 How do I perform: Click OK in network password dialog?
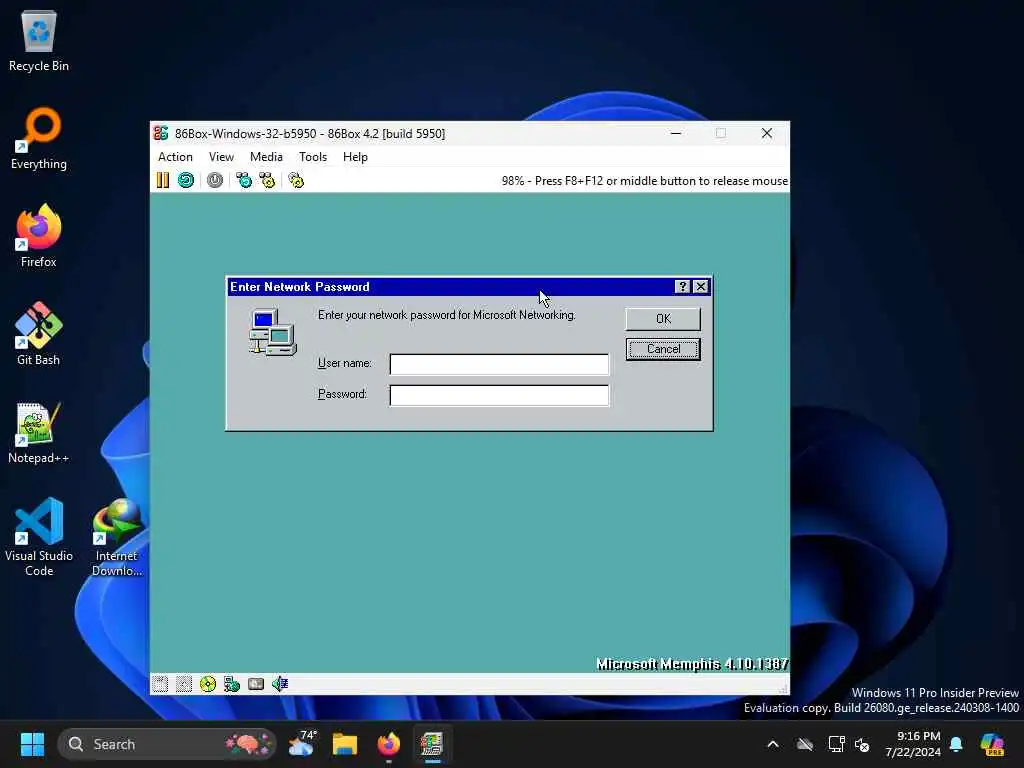click(663, 319)
